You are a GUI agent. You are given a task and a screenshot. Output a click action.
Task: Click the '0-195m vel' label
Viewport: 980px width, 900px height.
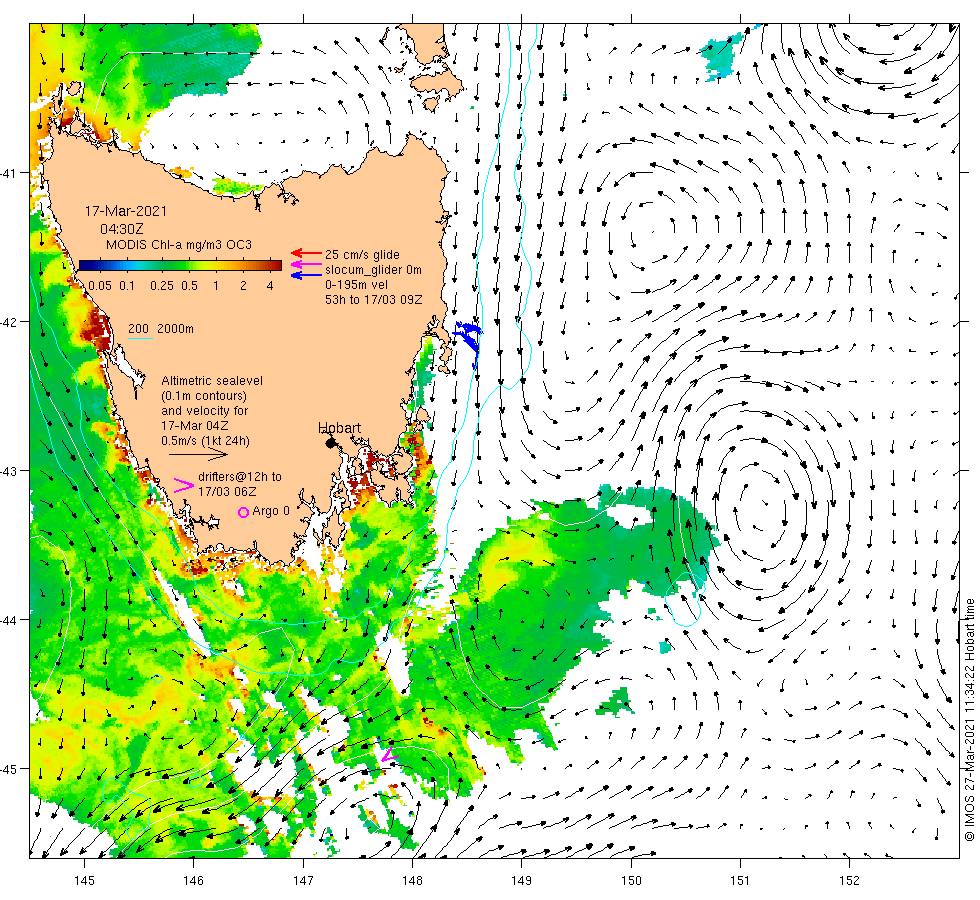click(356, 284)
